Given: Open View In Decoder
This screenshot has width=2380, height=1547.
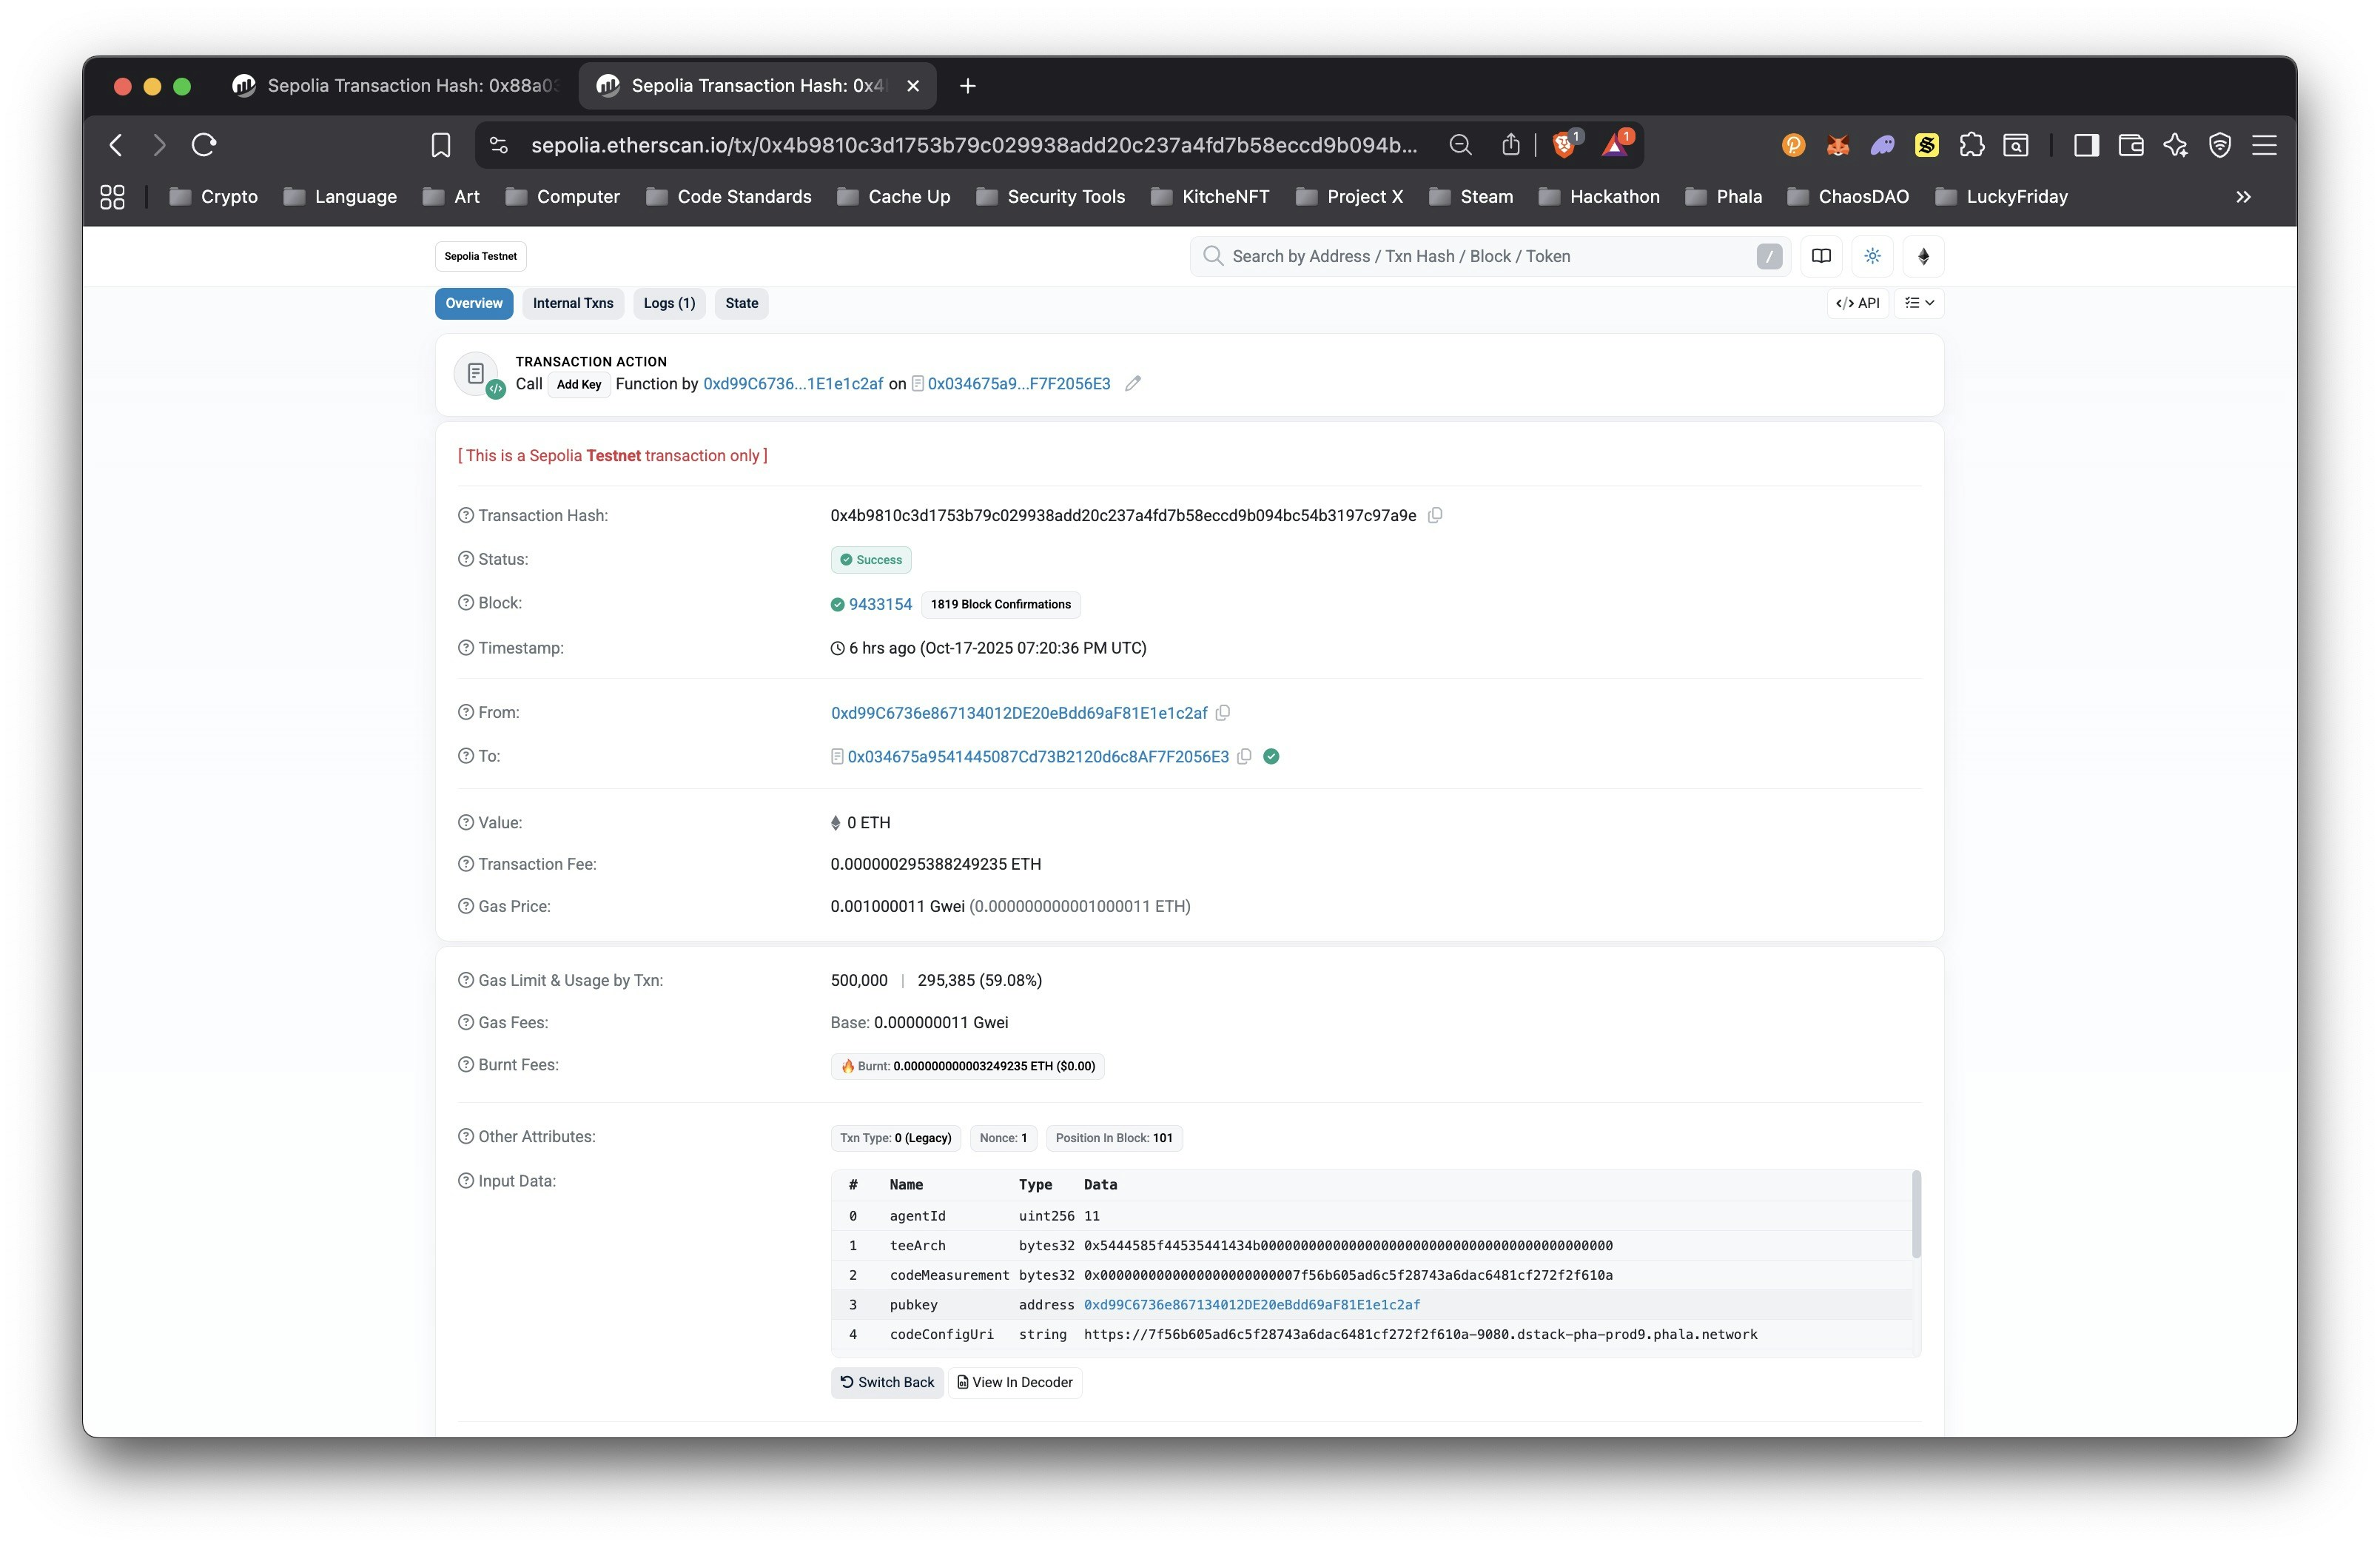Looking at the screenshot, I should click(1015, 1382).
